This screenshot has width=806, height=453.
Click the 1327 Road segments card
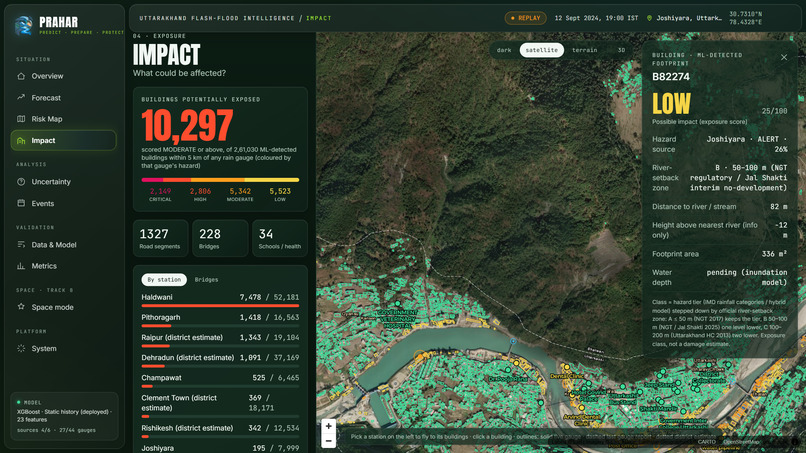(160, 239)
